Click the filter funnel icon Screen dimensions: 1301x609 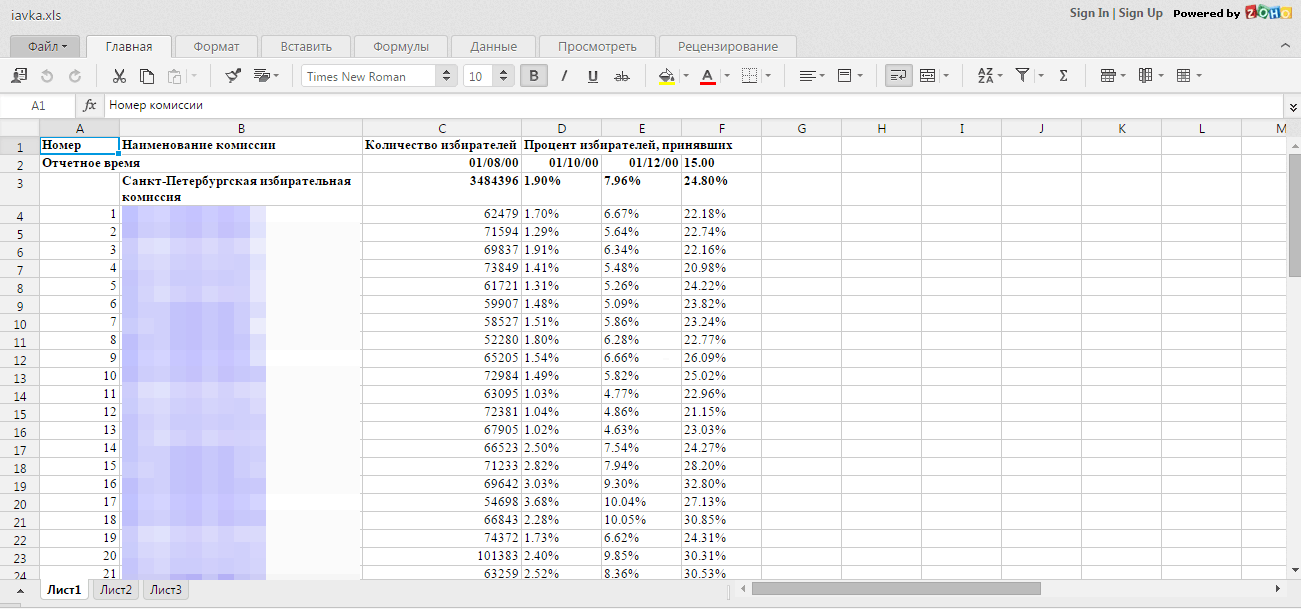(x=1022, y=76)
